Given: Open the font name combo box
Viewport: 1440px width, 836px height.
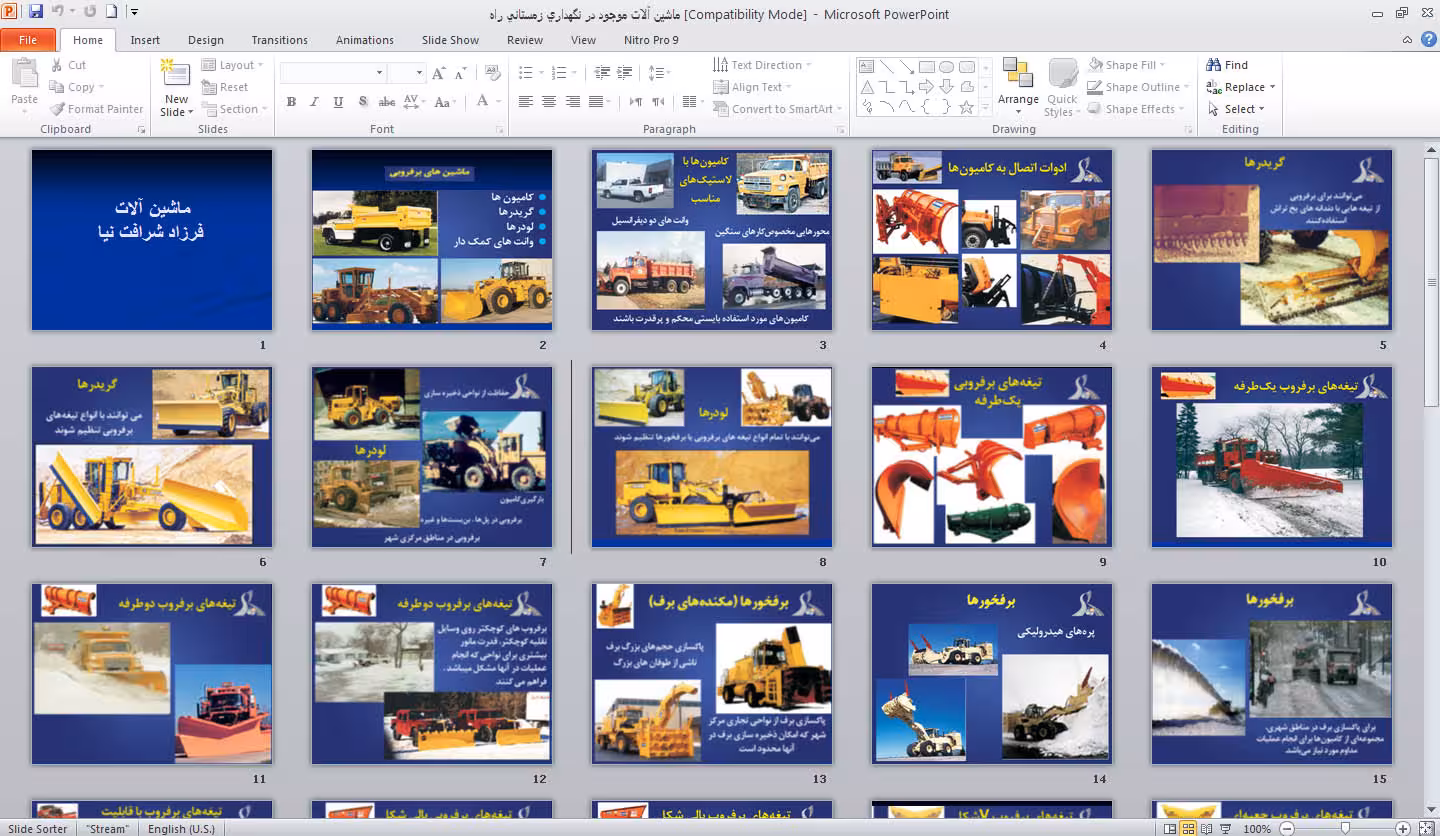Looking at the screenshot, I should (x=333, y=73).
